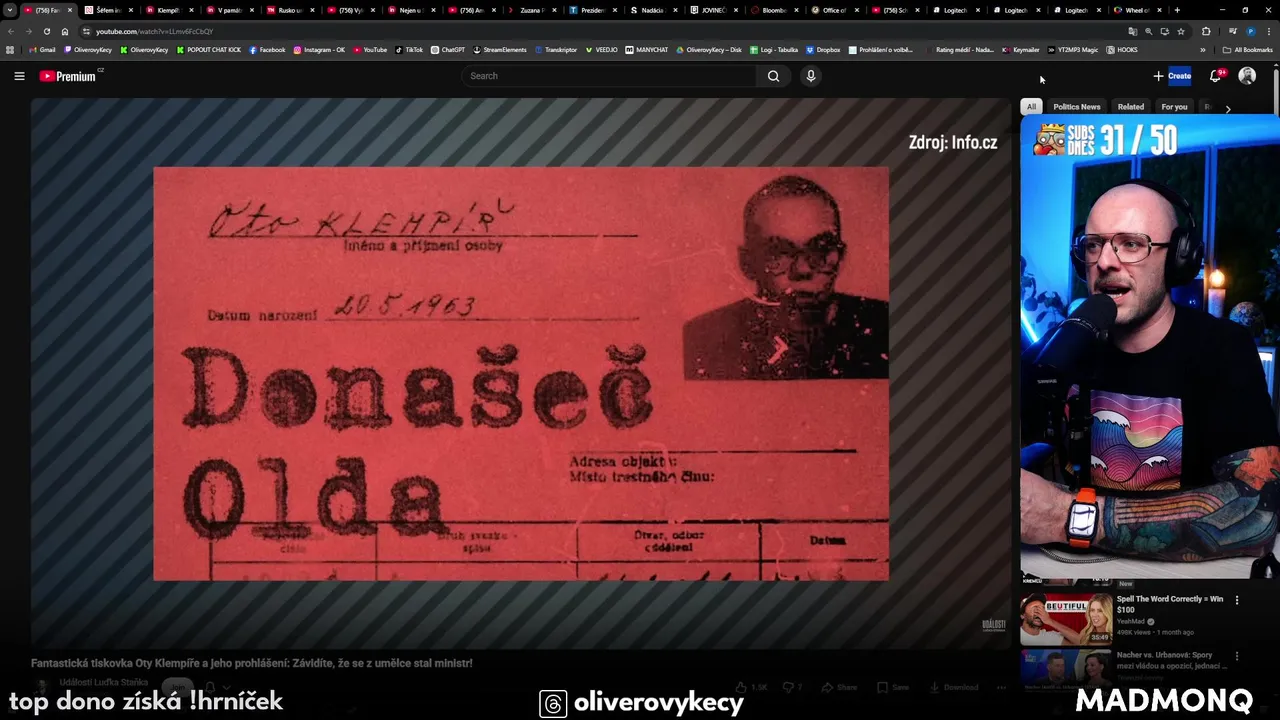Open the apps grid in bookmarks bar
Image resolution: width=1280 pixels, height=720 pixels.
(10, 50)
